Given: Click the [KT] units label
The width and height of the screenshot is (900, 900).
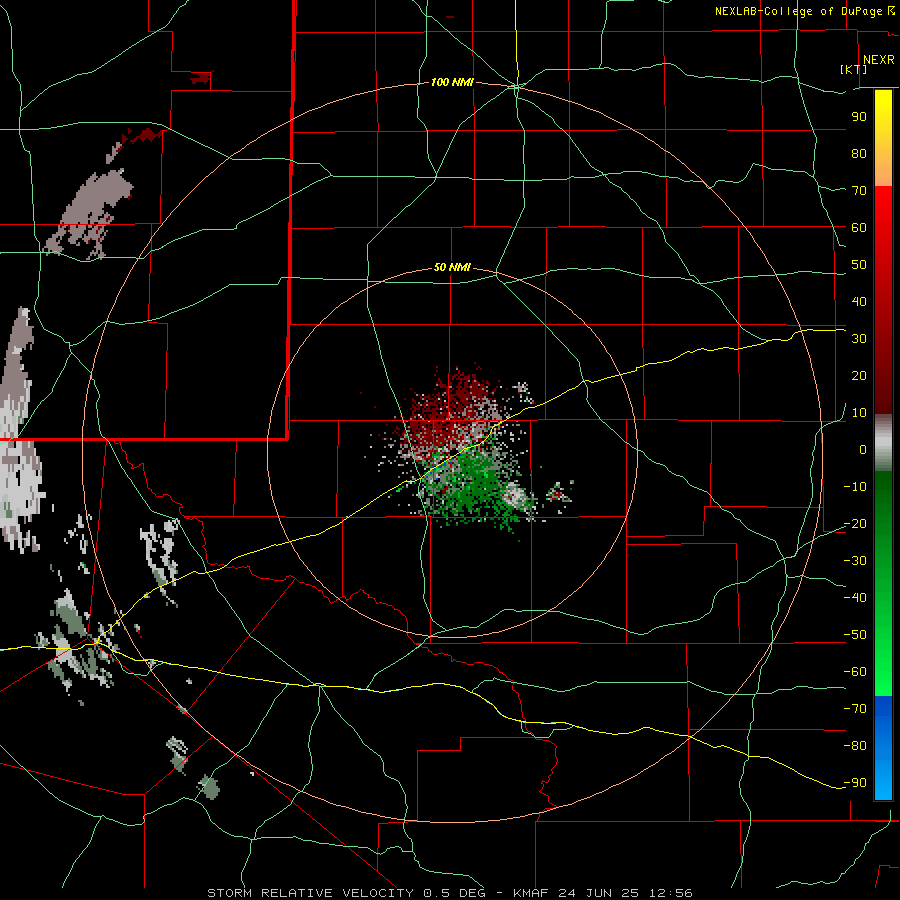Looking at the screenshot, I should tap(854, 69).
